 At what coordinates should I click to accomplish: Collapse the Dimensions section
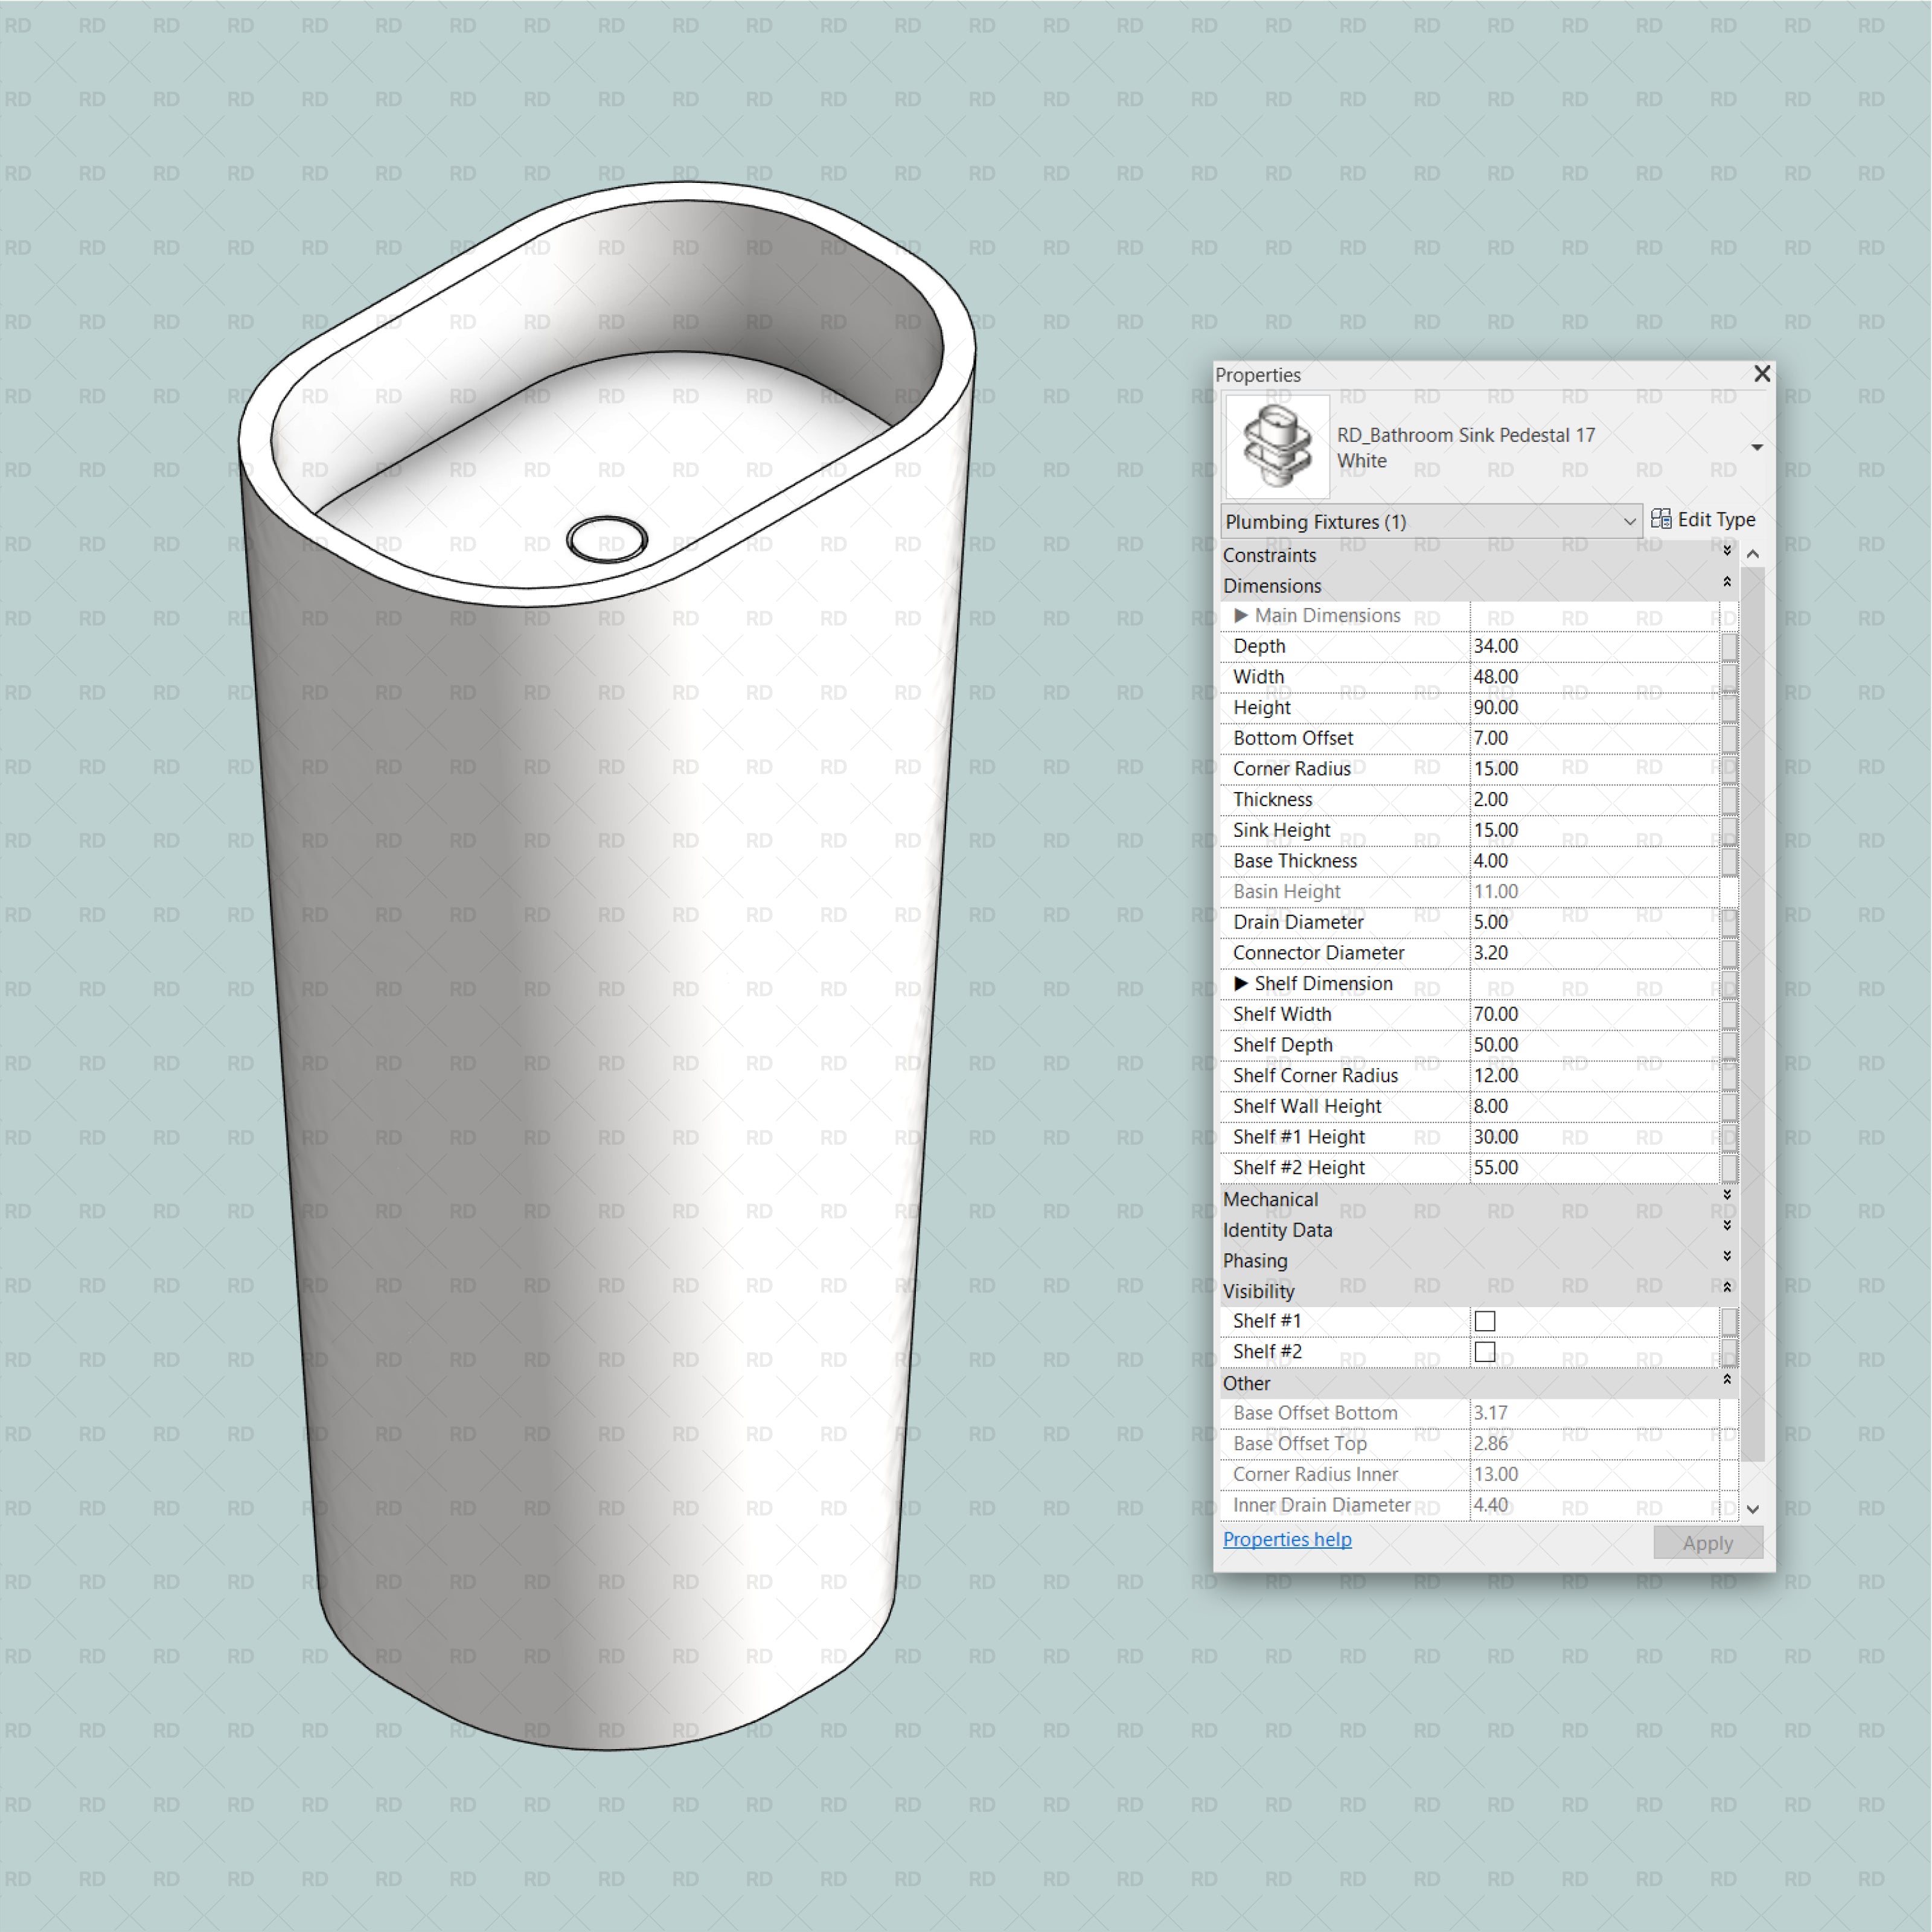click(1727, 582)
